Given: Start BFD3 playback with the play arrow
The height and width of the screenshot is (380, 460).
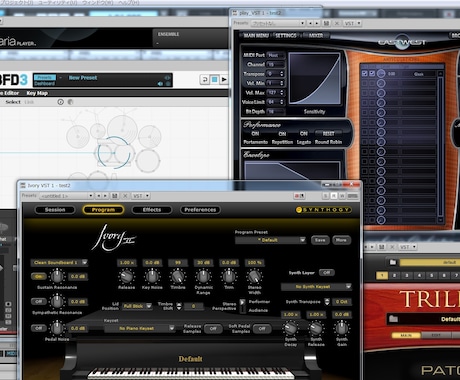Looking at the screenshot, I should click(x=224, y=79).
